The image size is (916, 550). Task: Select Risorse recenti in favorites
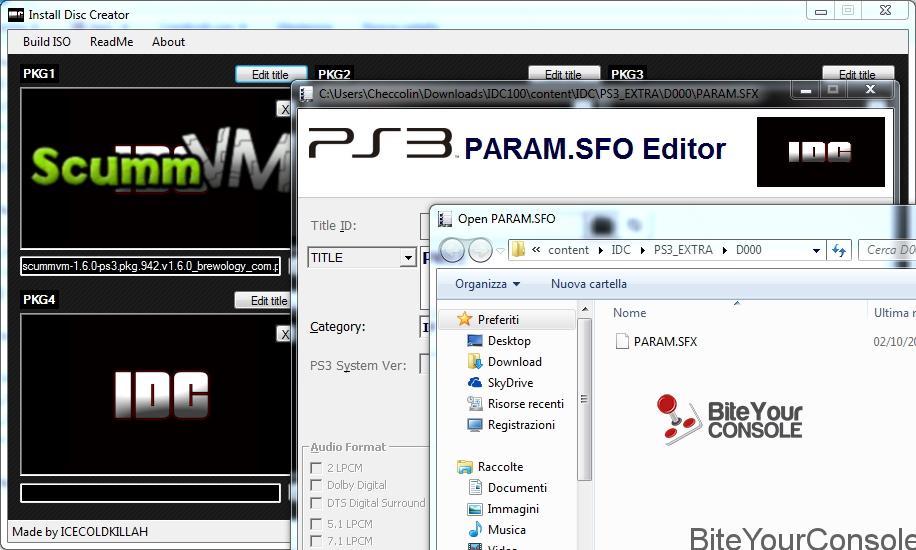point(526,404)
